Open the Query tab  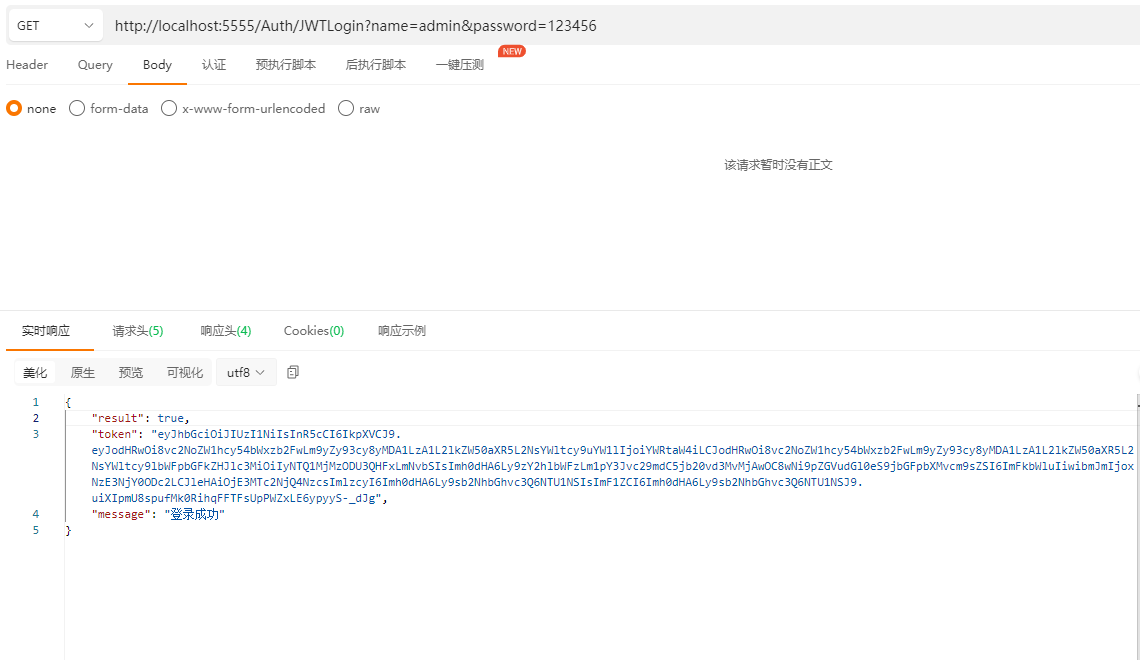[95, 64]
